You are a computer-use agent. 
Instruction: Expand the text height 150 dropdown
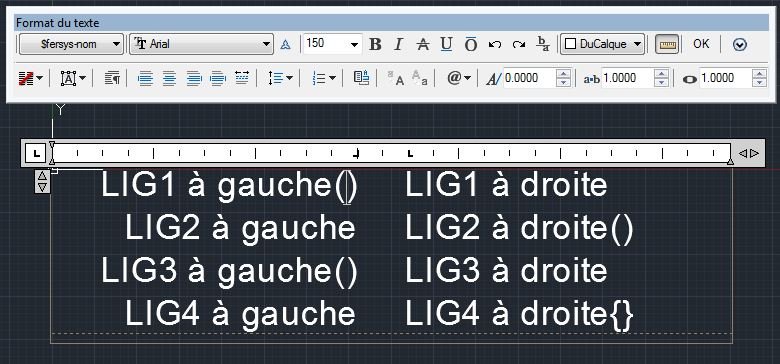pyautogui.click(x=354, y=44)
